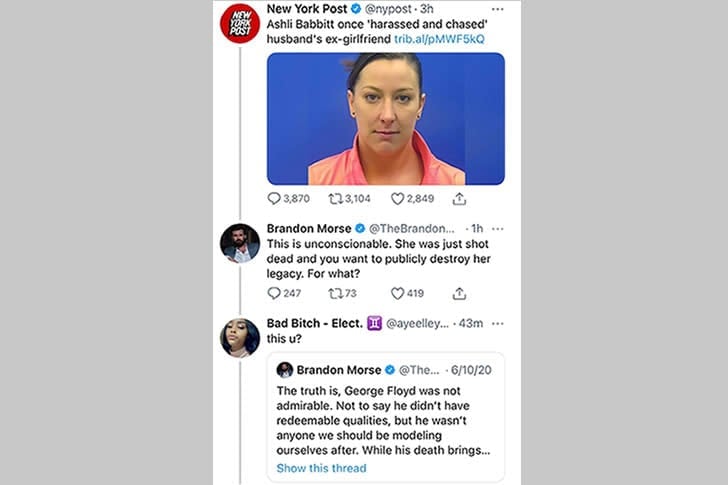Viewport: 728px width, 485px height.
Task: Share Brandon Morse's tweet
Action: click(x=459, y=293)
